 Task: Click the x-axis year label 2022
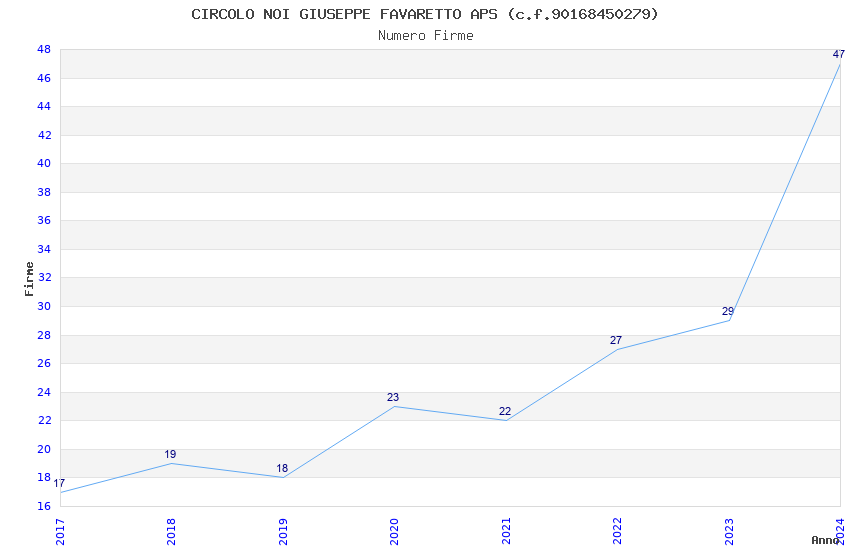[x=617, y=532]
